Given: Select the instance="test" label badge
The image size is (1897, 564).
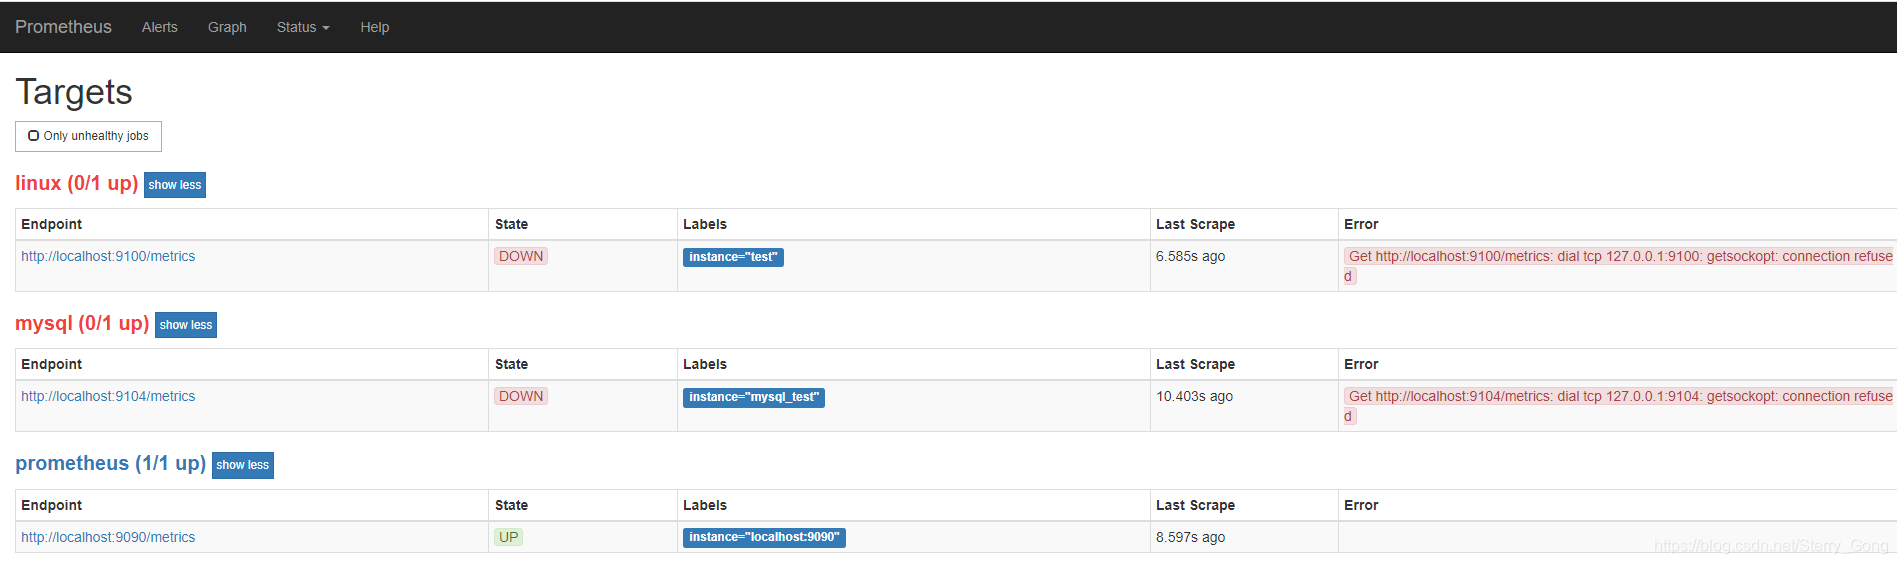Looking at the screenshot, I should pyautogui.click(x=733, y=257).
